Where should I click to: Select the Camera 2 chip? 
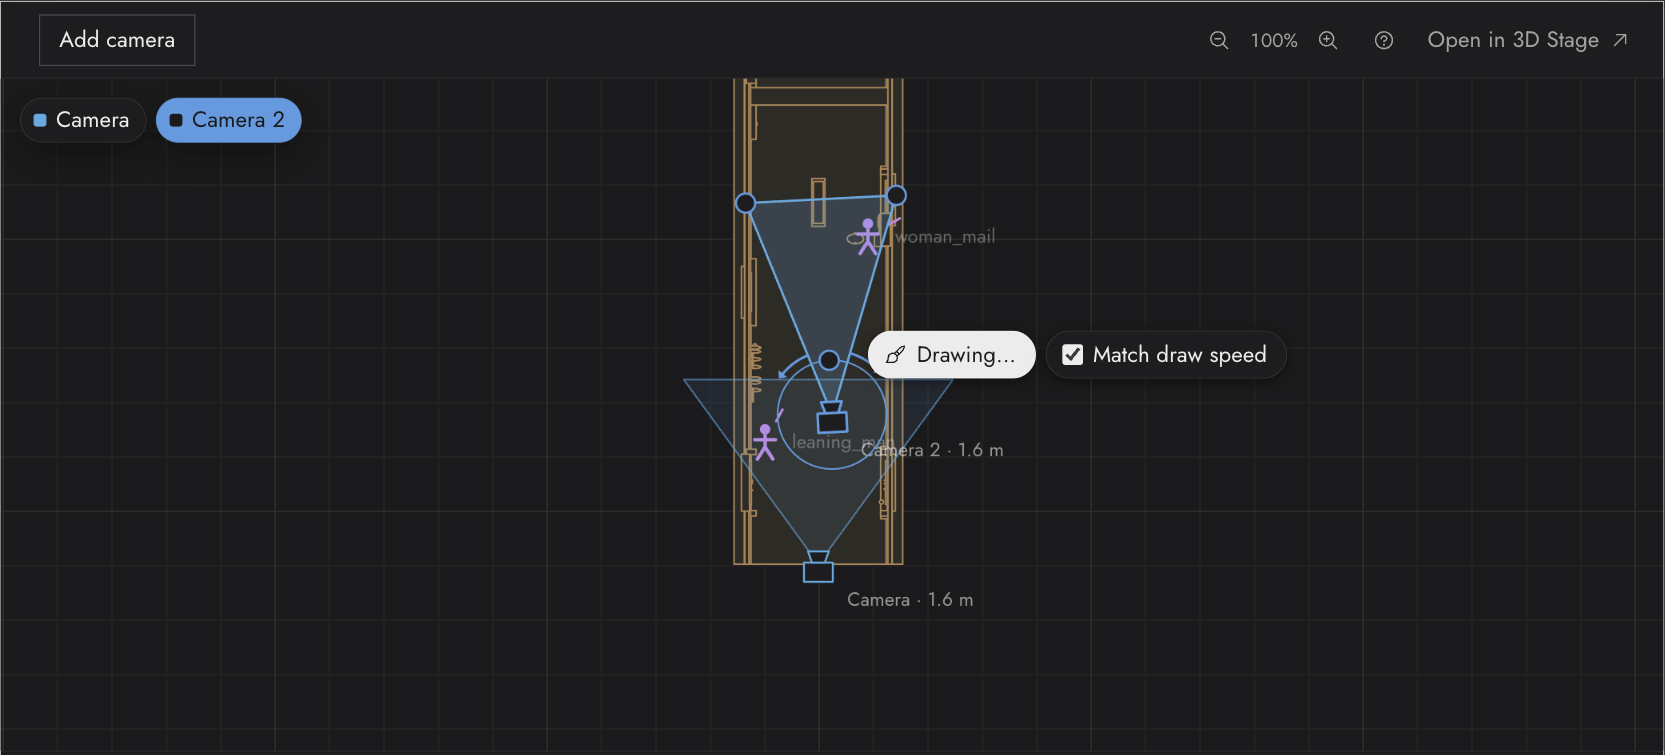click(x=228, y=120)
